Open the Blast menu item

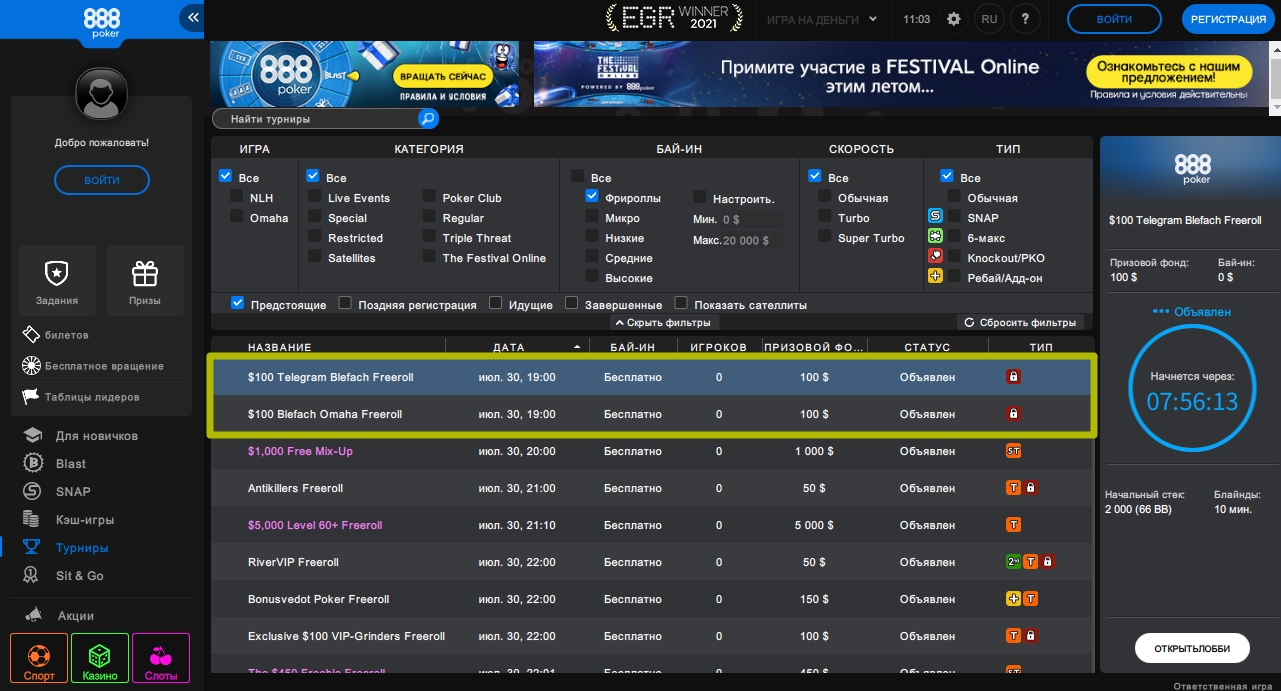[56, 464]
